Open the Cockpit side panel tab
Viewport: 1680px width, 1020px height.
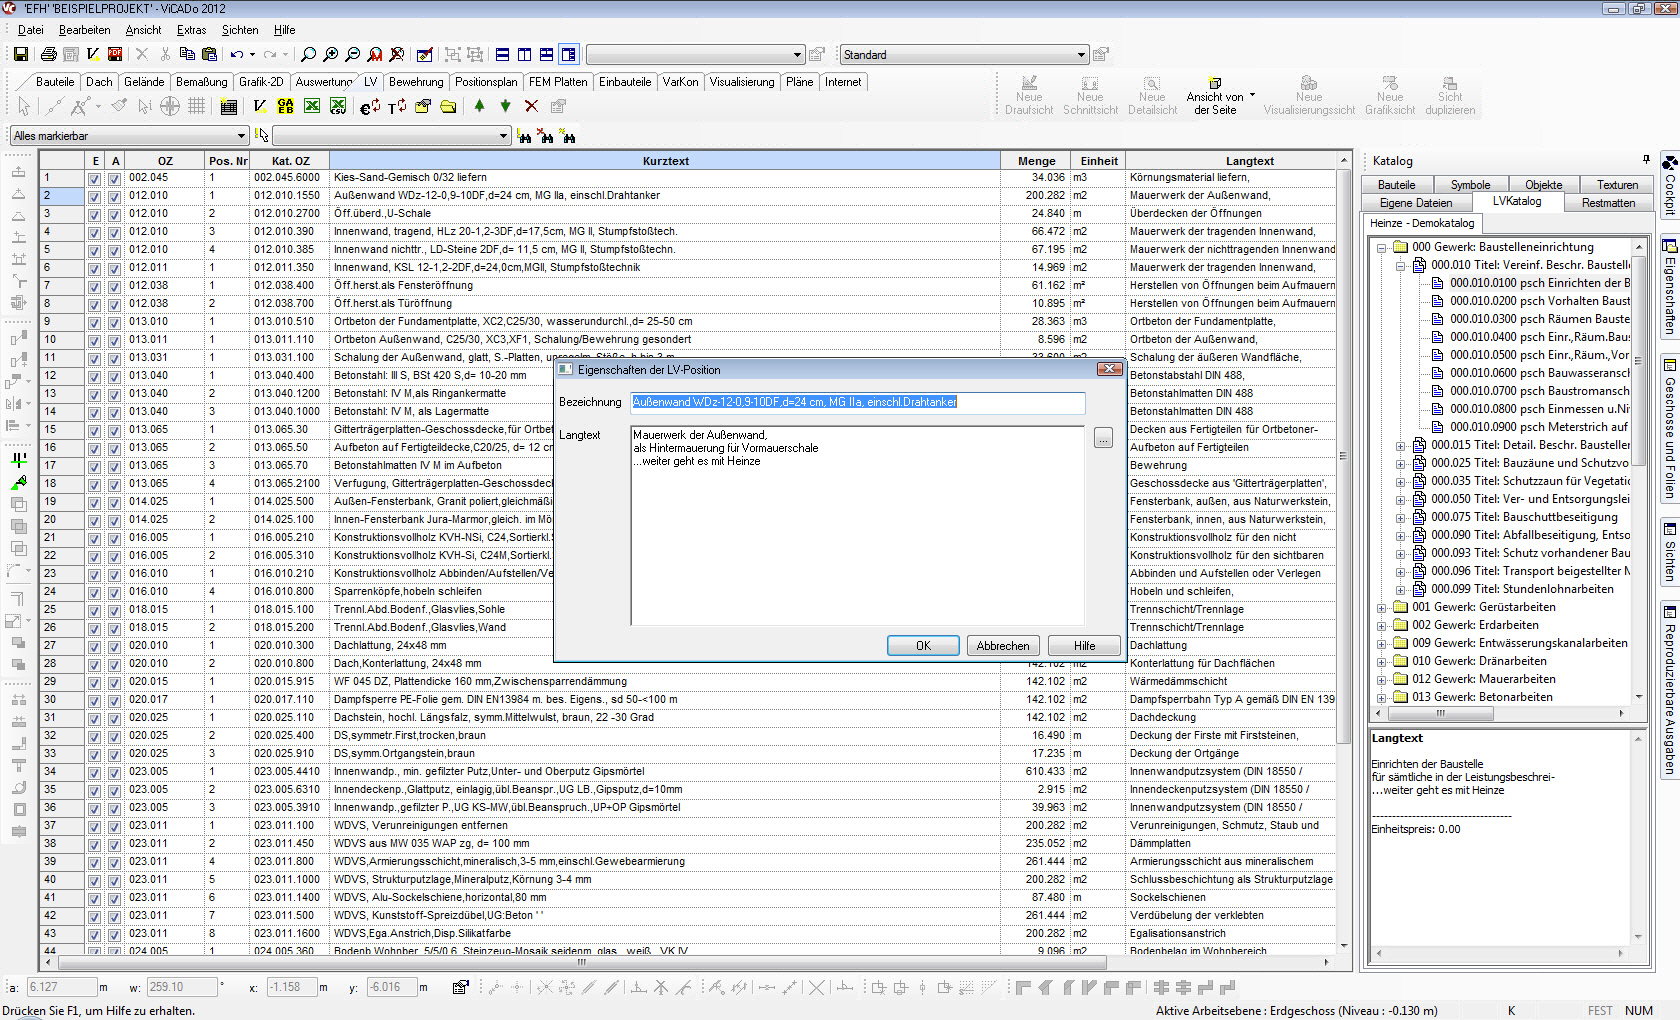pyautogui.click(x=1669, y=184)
